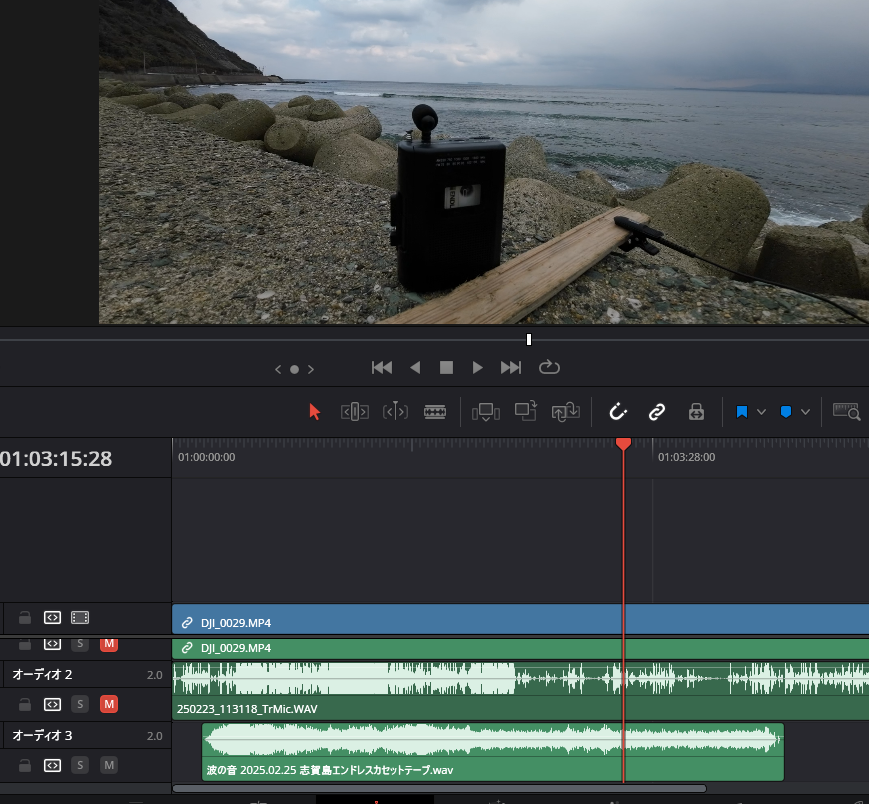Click the Play forward button
Image resolution: width=869 pixels, height=804 pixels.
click(477, 367)
